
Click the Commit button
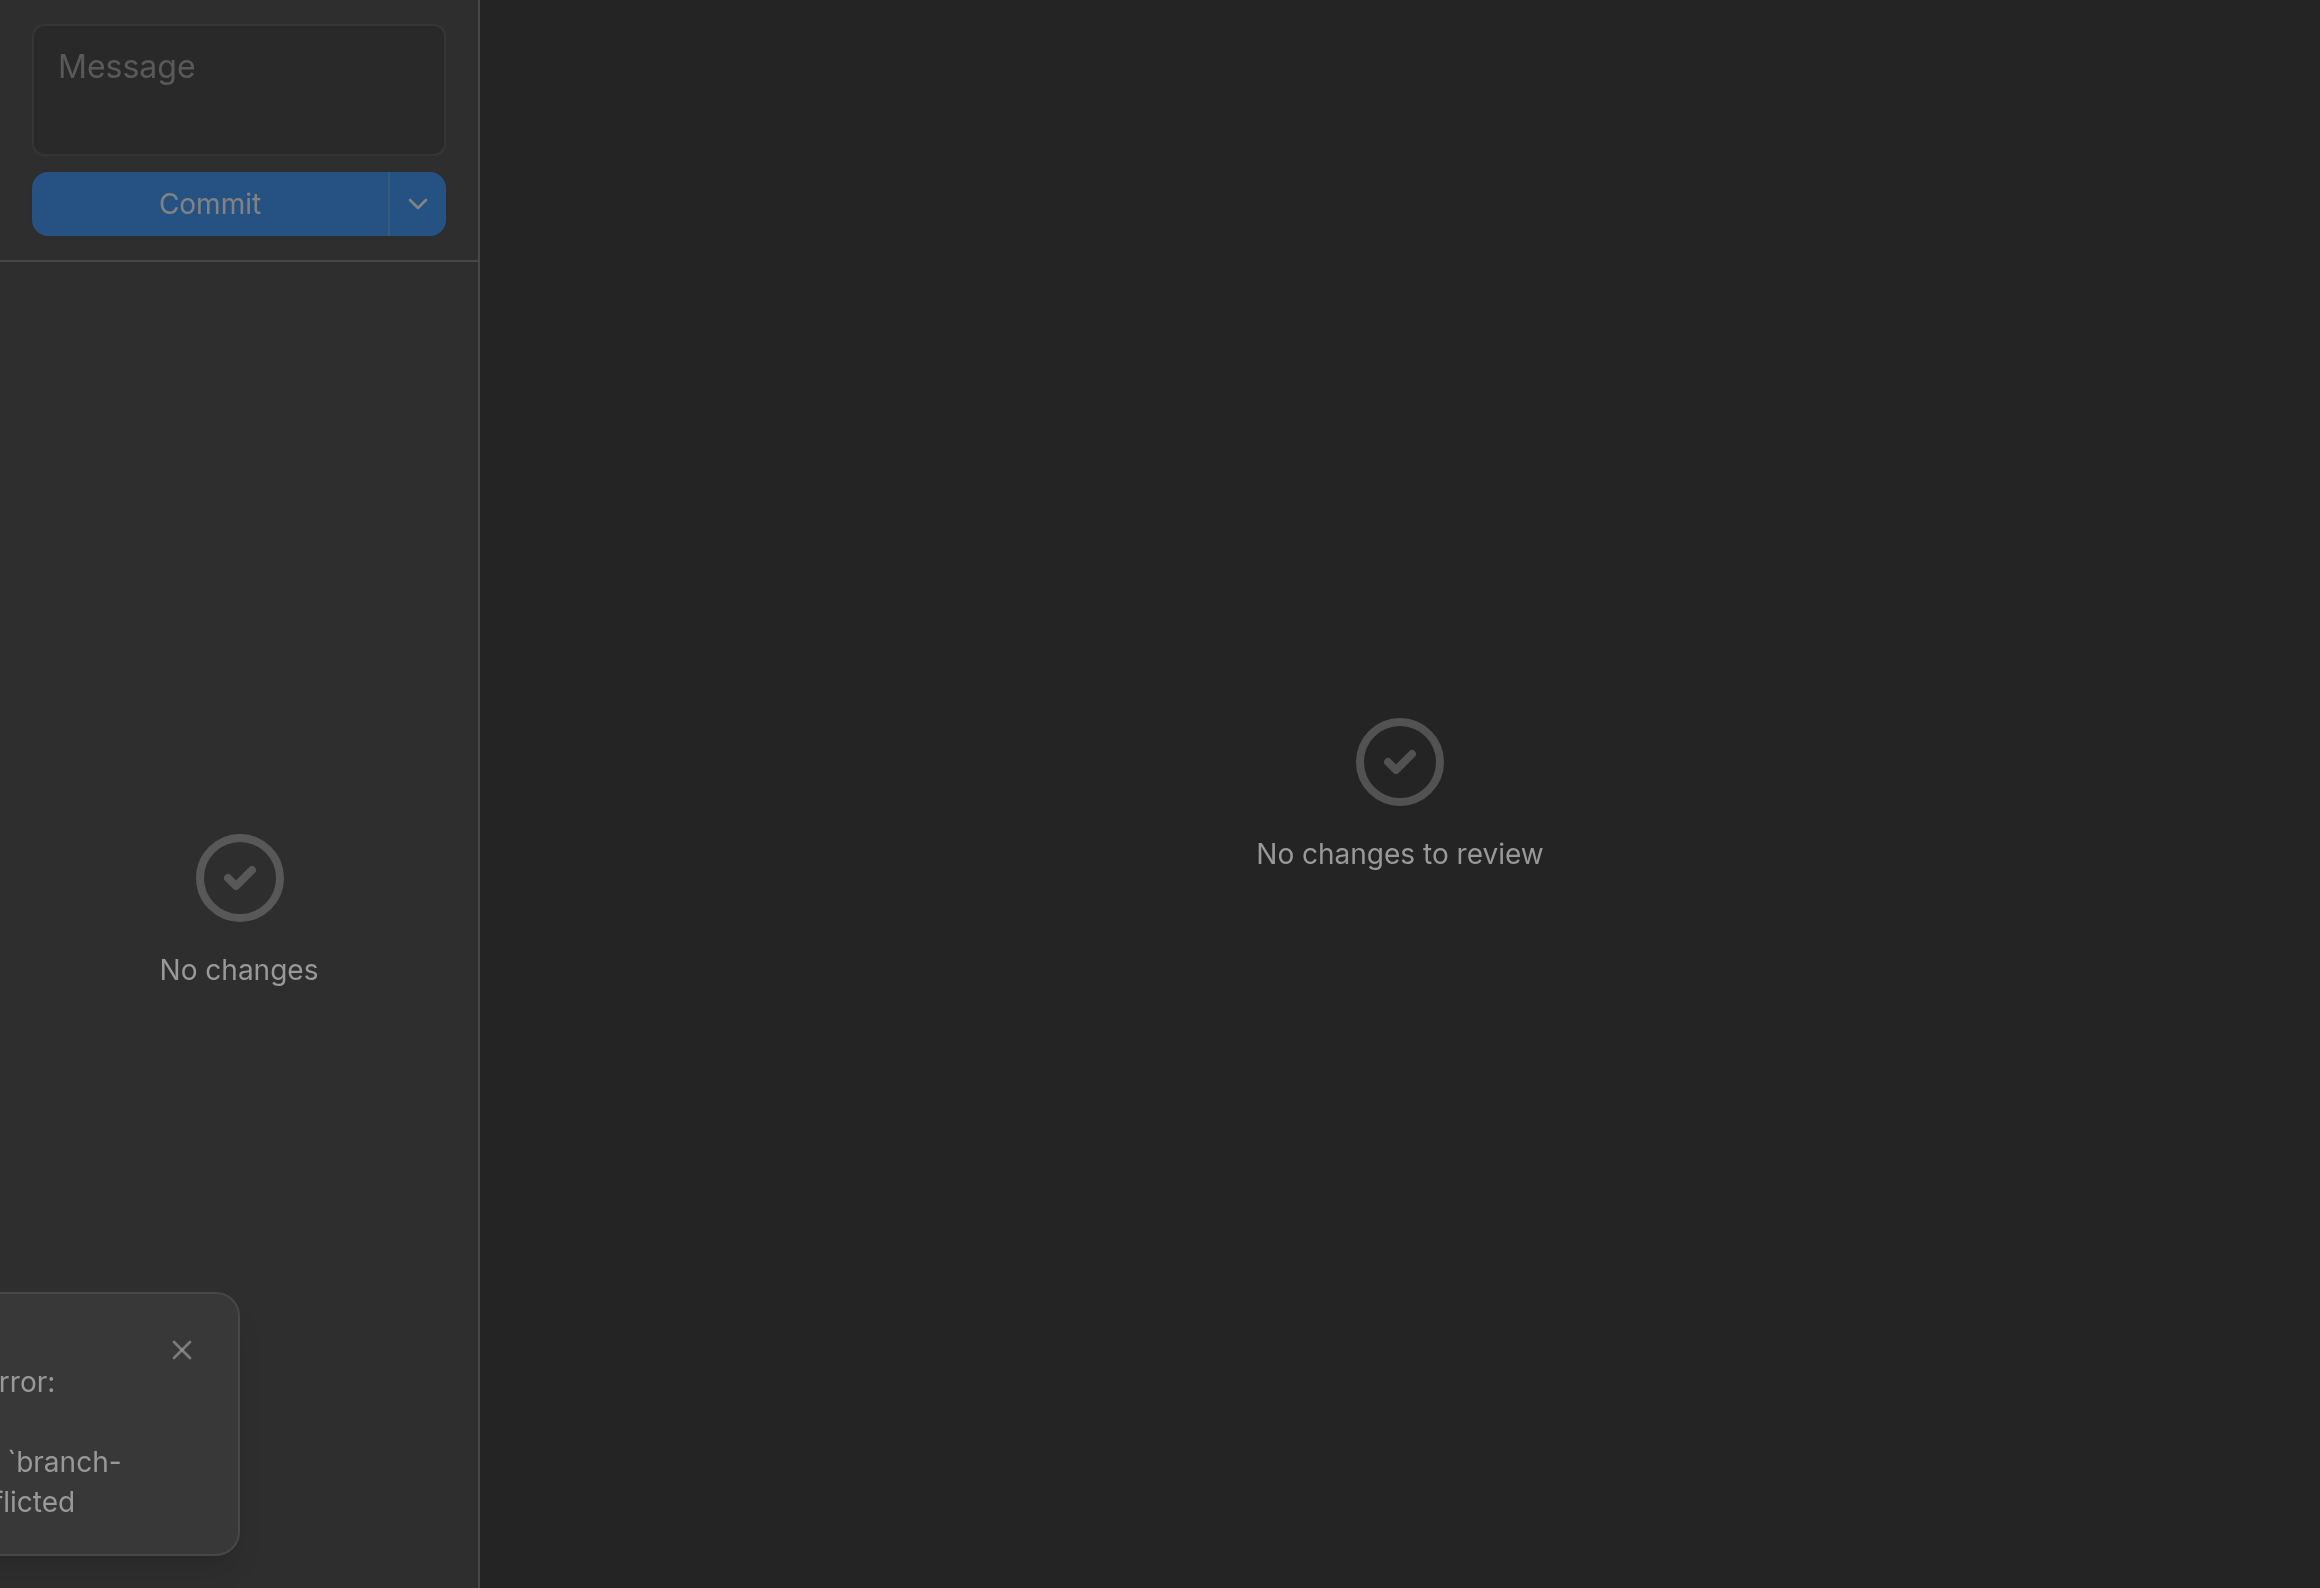click(x=210, y=204)
